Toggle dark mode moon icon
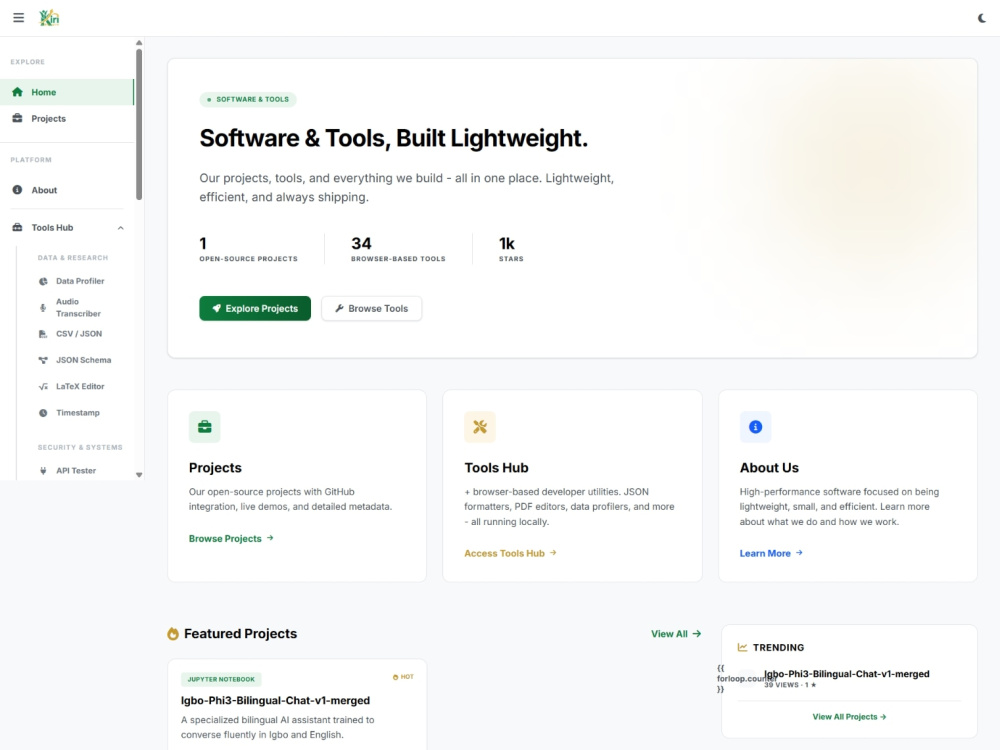 pyautogui.click(x=982, y=18)
